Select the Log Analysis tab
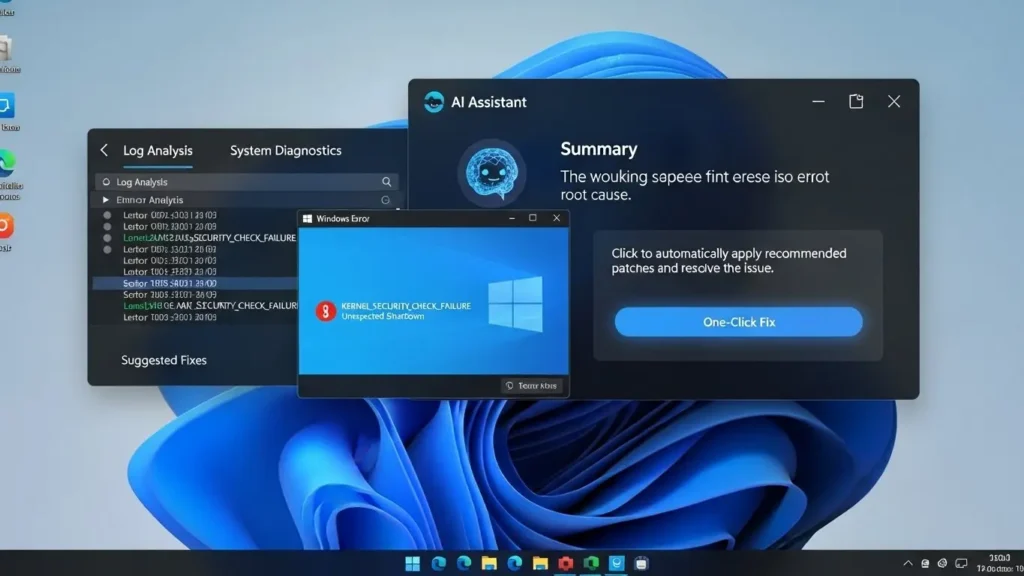The height and width of the screenshot is (576, 1024). coord(157,150)
